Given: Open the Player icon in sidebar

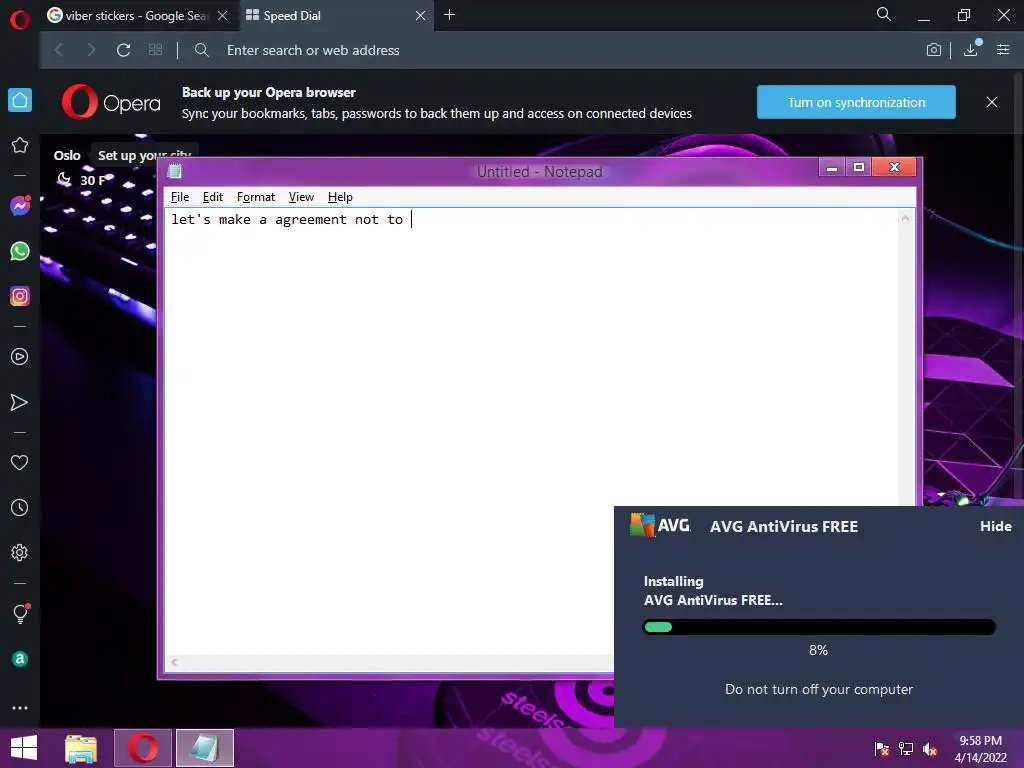Looking at the screenshot, I should pos(20,357).
